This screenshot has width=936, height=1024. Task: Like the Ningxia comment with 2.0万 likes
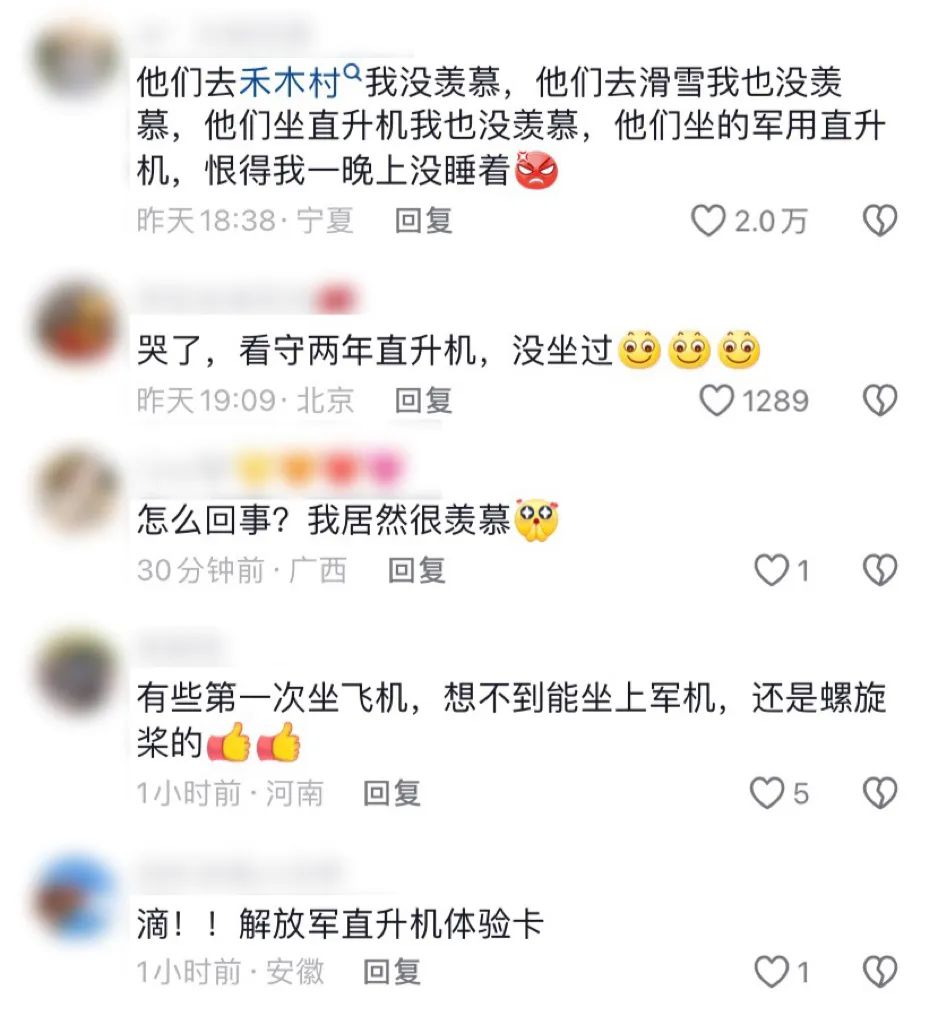tap(708, 221)
